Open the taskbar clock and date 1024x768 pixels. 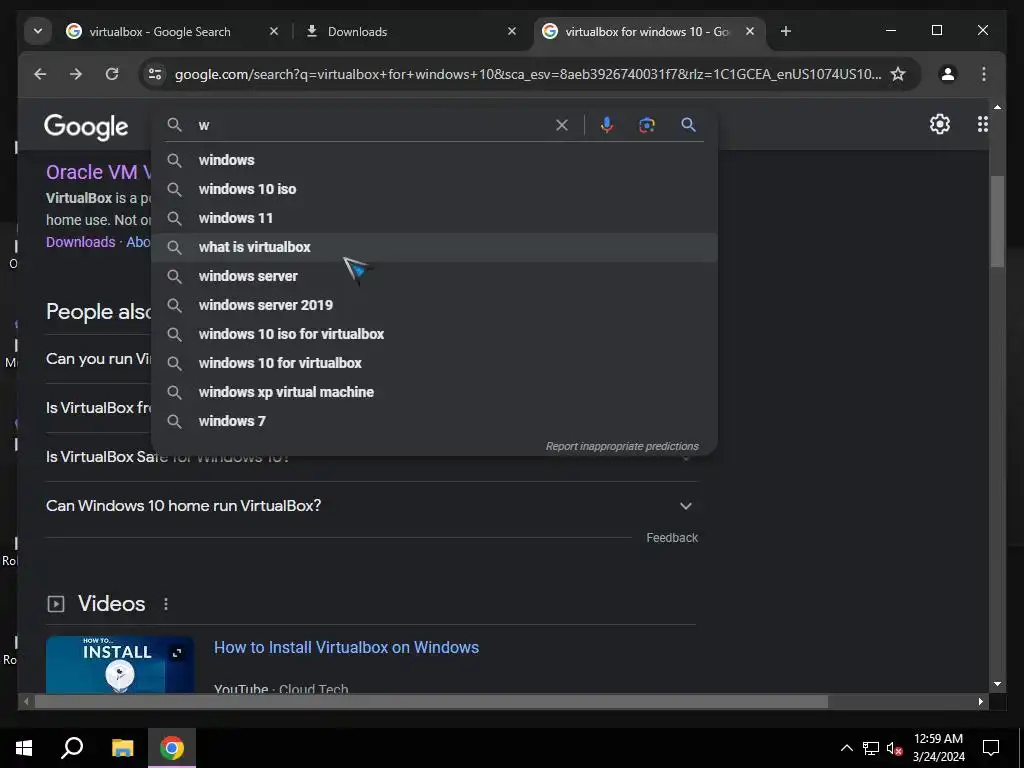click(938, 748)
